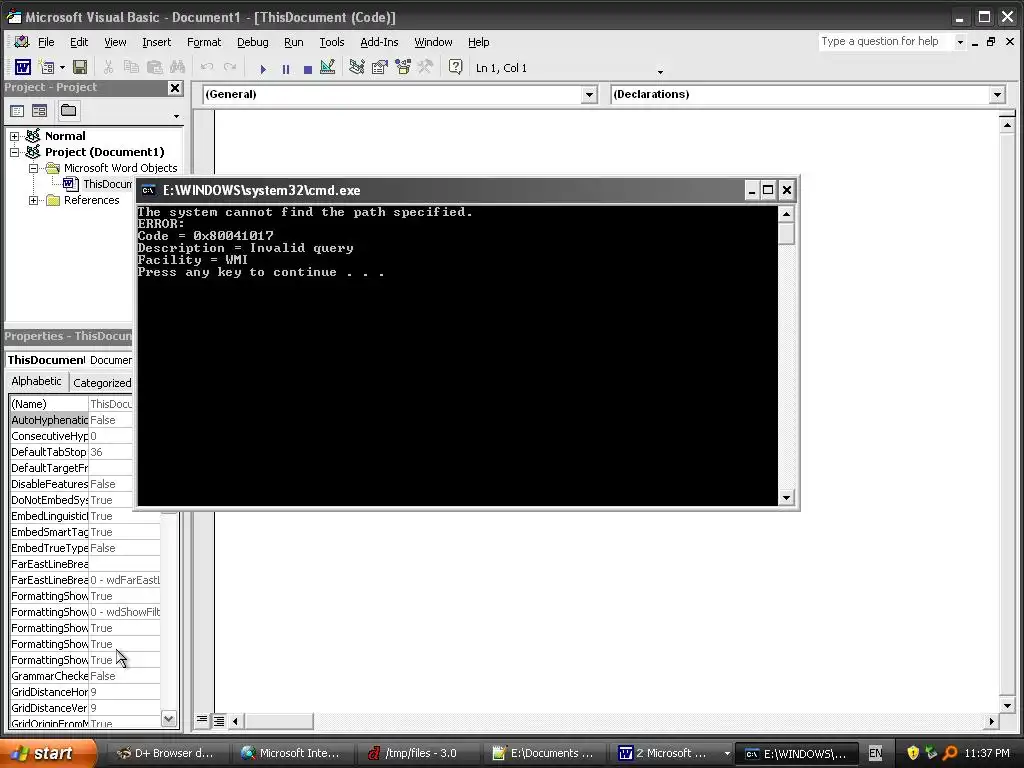1024x768 pixels.
Task: Select the AutoHyphenation property row
Action: (71, 420)
